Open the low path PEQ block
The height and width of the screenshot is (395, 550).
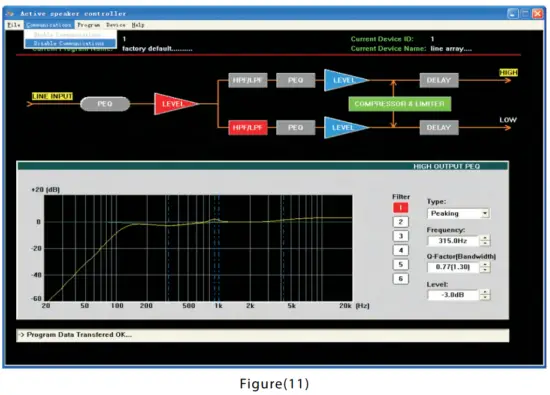(x=295, y=128)
